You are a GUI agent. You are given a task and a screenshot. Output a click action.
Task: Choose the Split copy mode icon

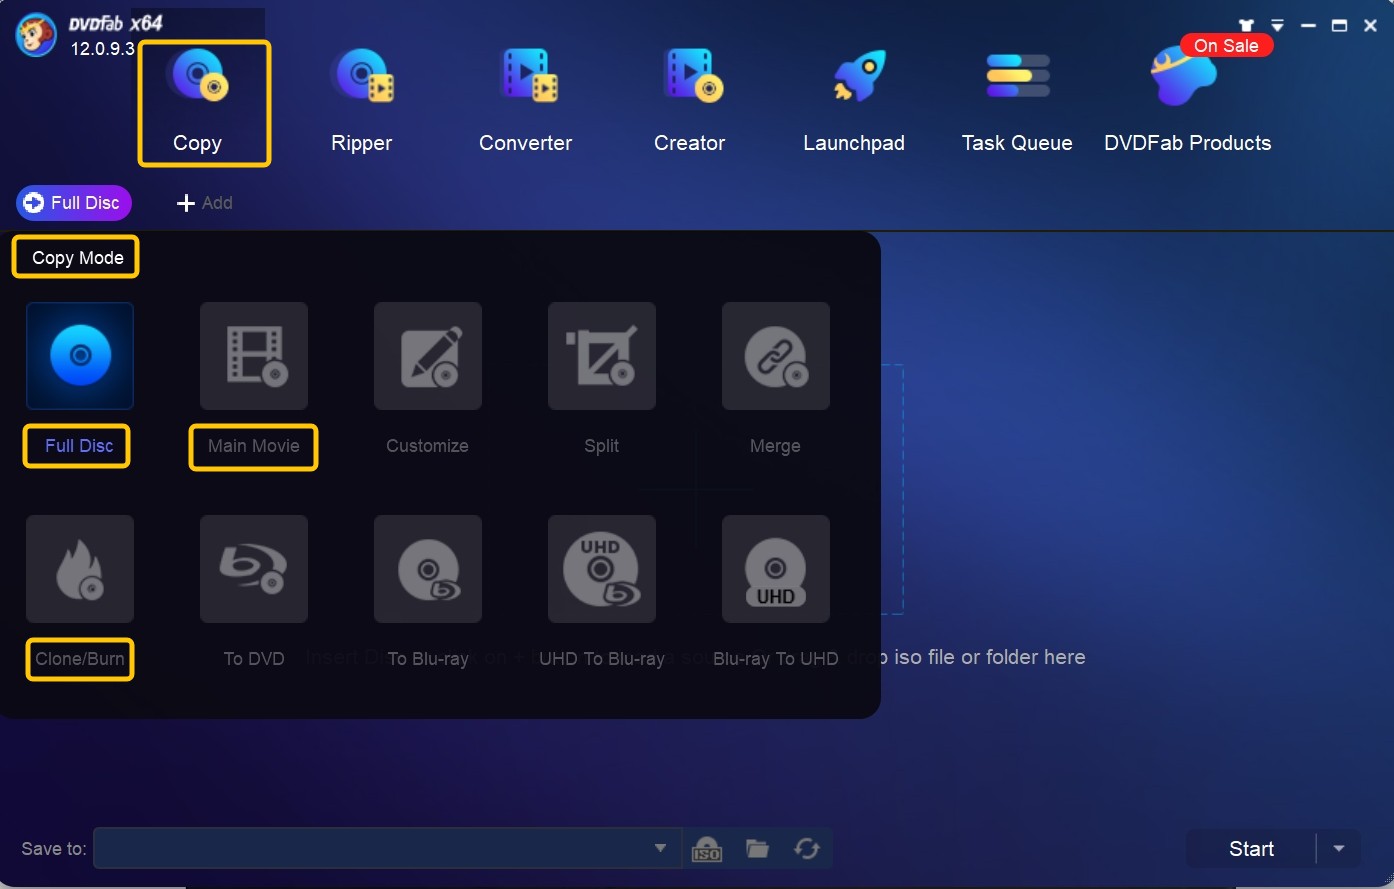pos(602,356)
